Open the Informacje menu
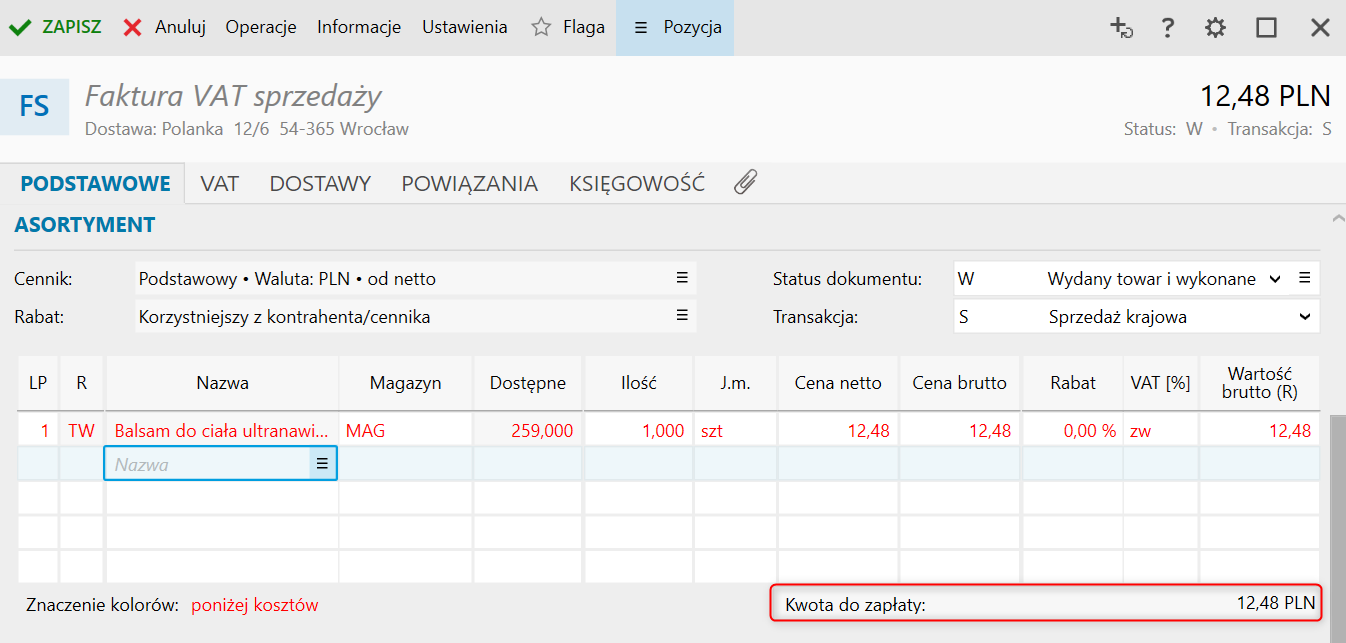This screenshot has height=643, width=1346. click(359, 28)
